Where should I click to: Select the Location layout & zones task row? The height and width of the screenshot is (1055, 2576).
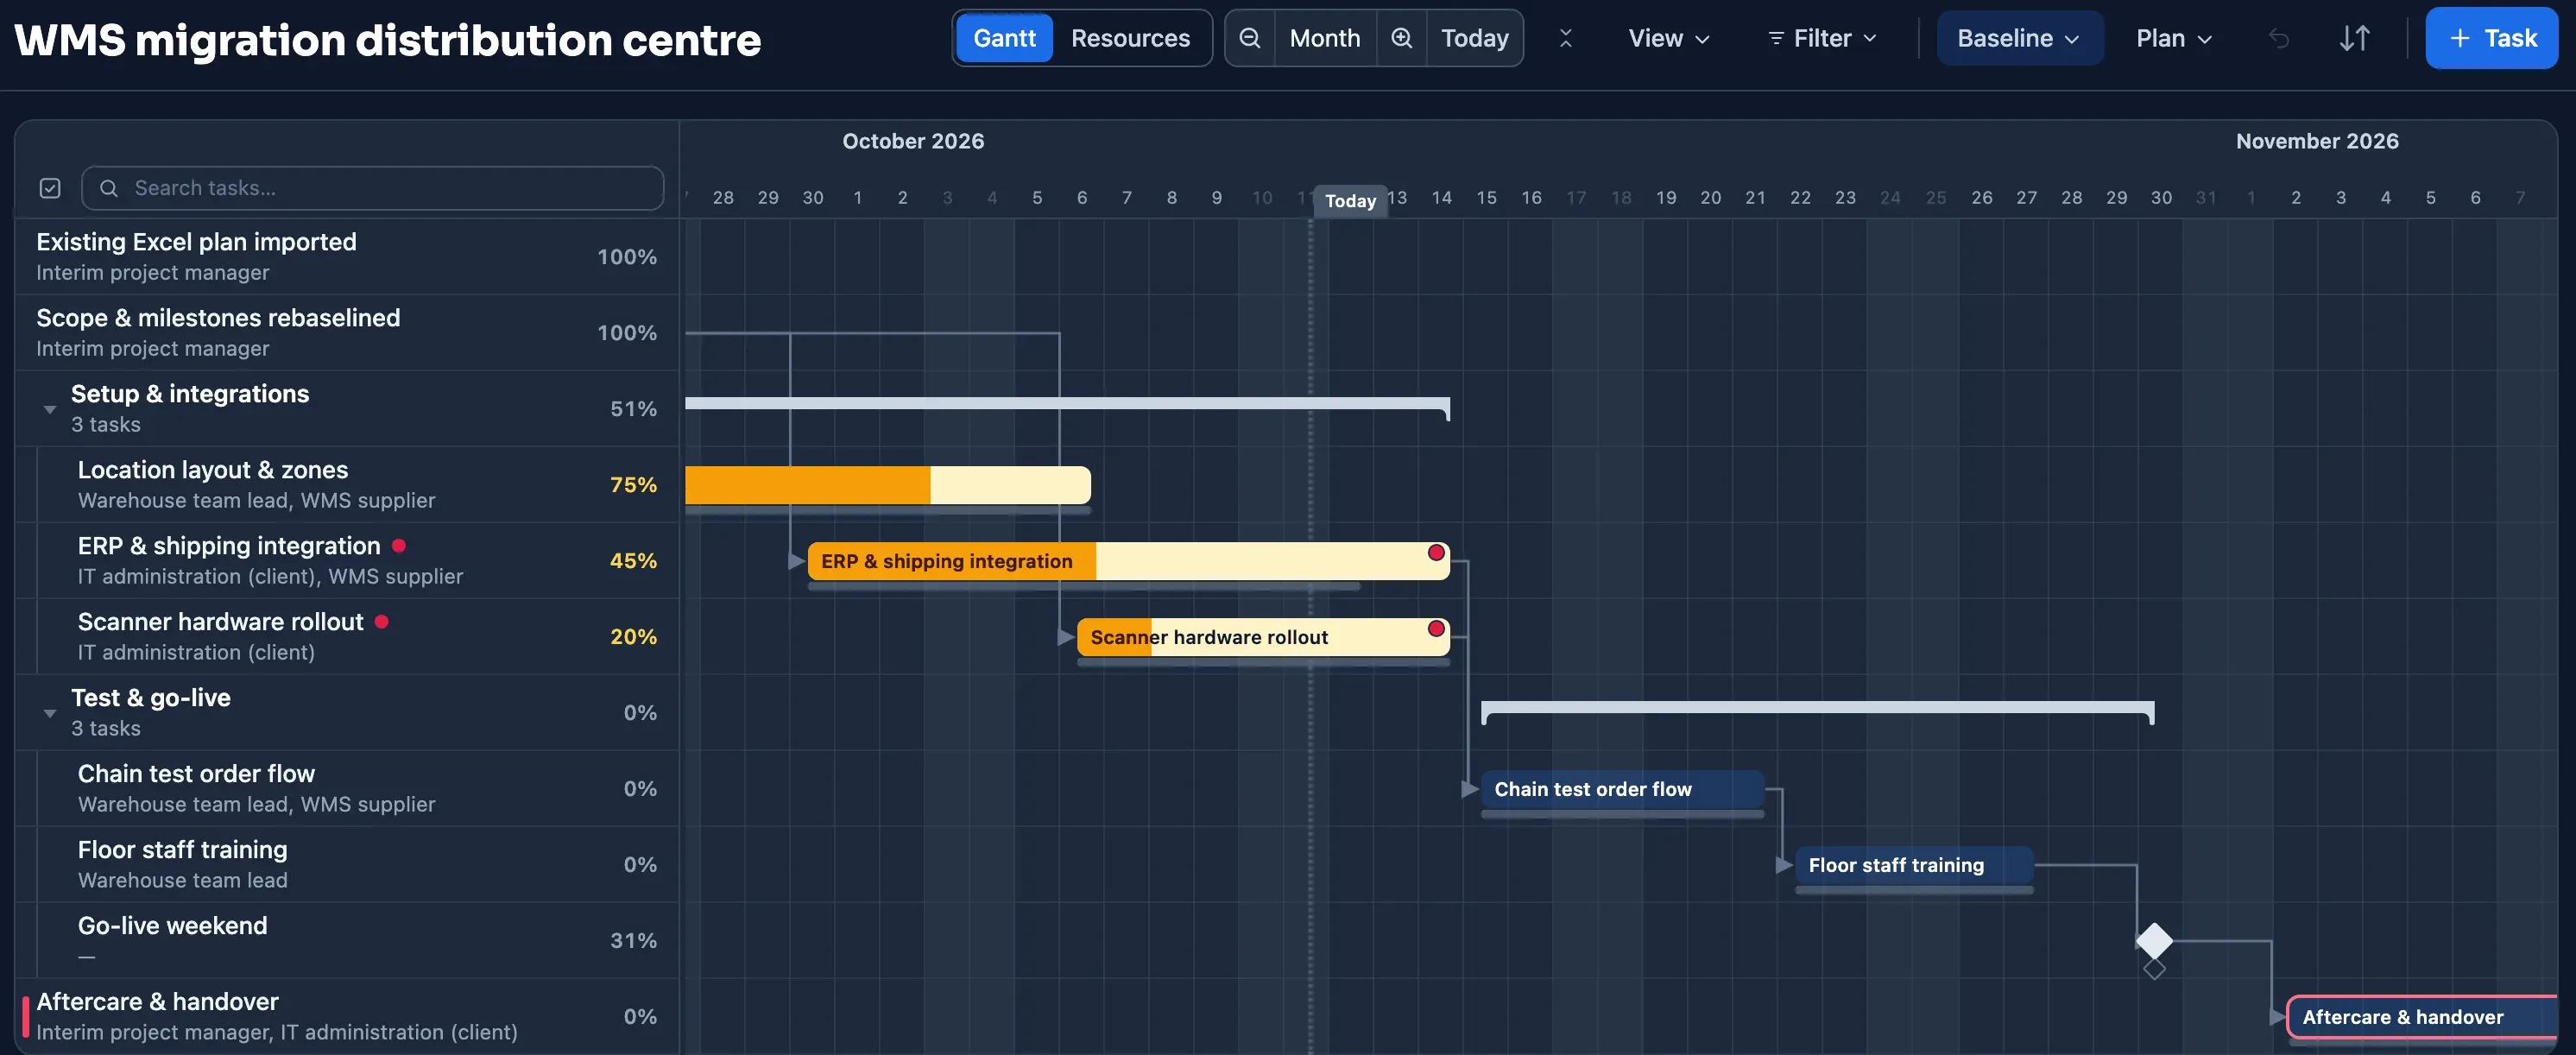(x=347, y=484)
